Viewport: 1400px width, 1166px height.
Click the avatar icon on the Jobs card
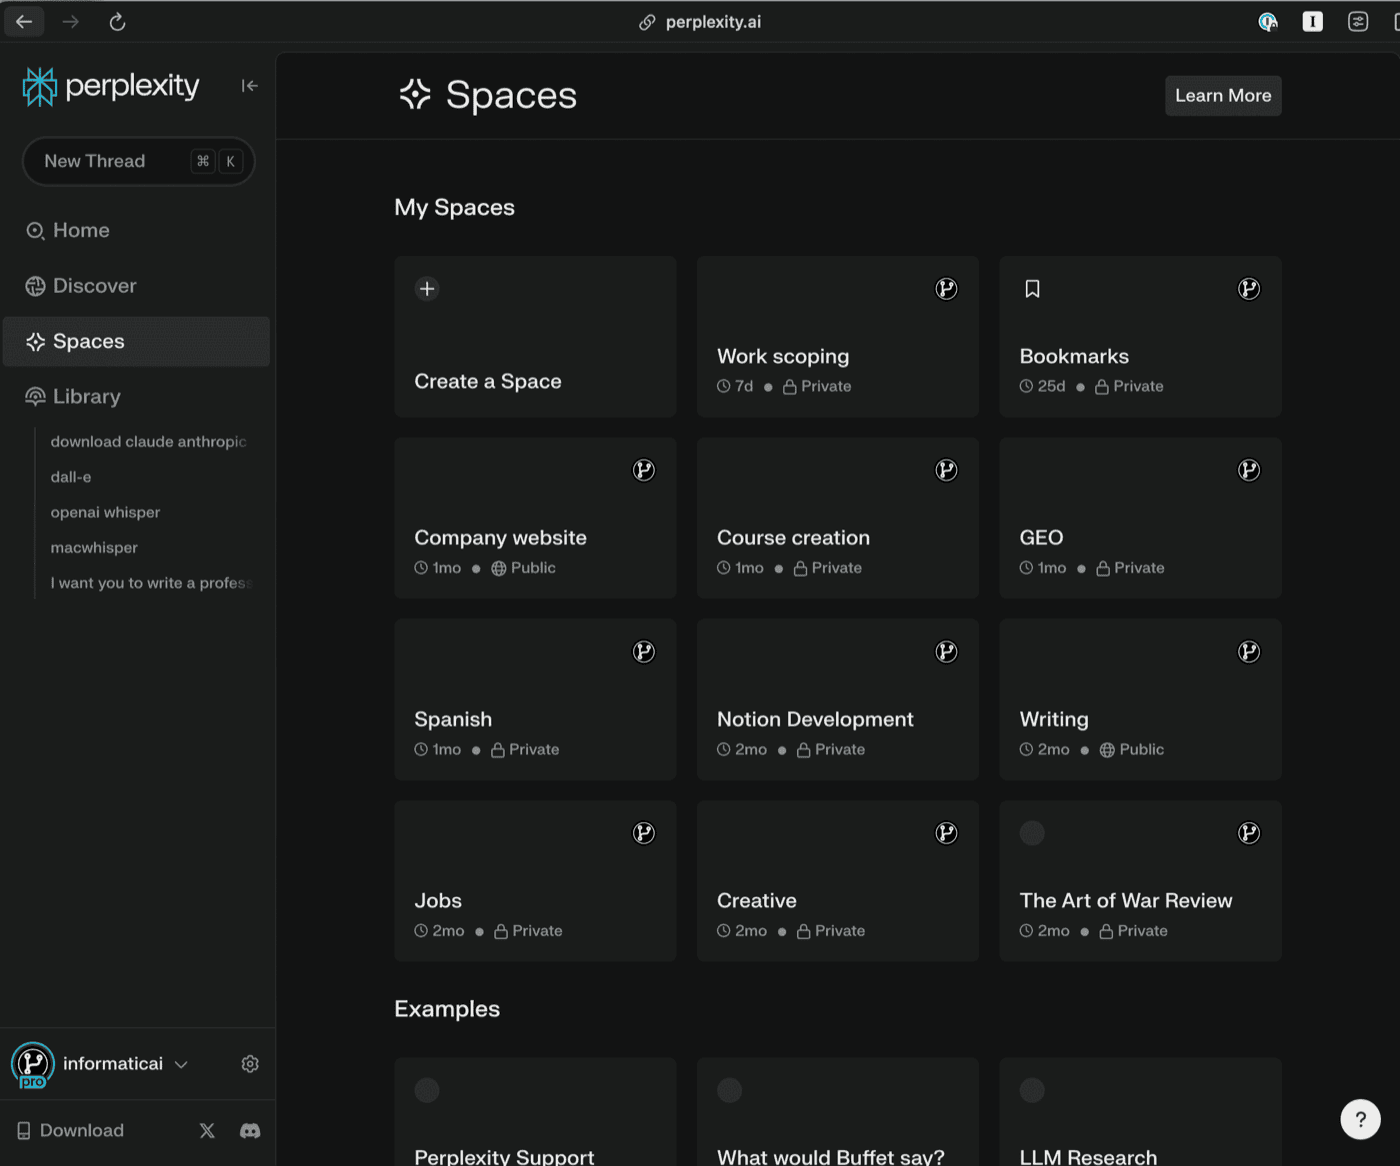644,833
